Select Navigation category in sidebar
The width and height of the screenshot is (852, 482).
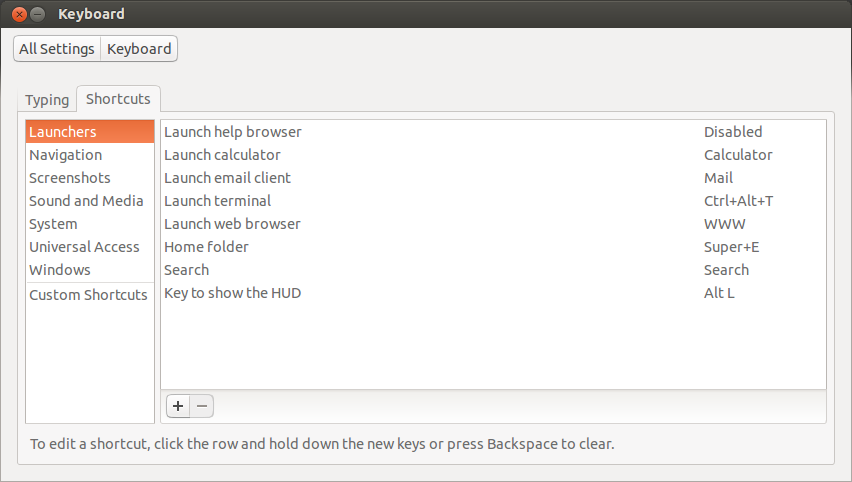[x=66, y=155]
